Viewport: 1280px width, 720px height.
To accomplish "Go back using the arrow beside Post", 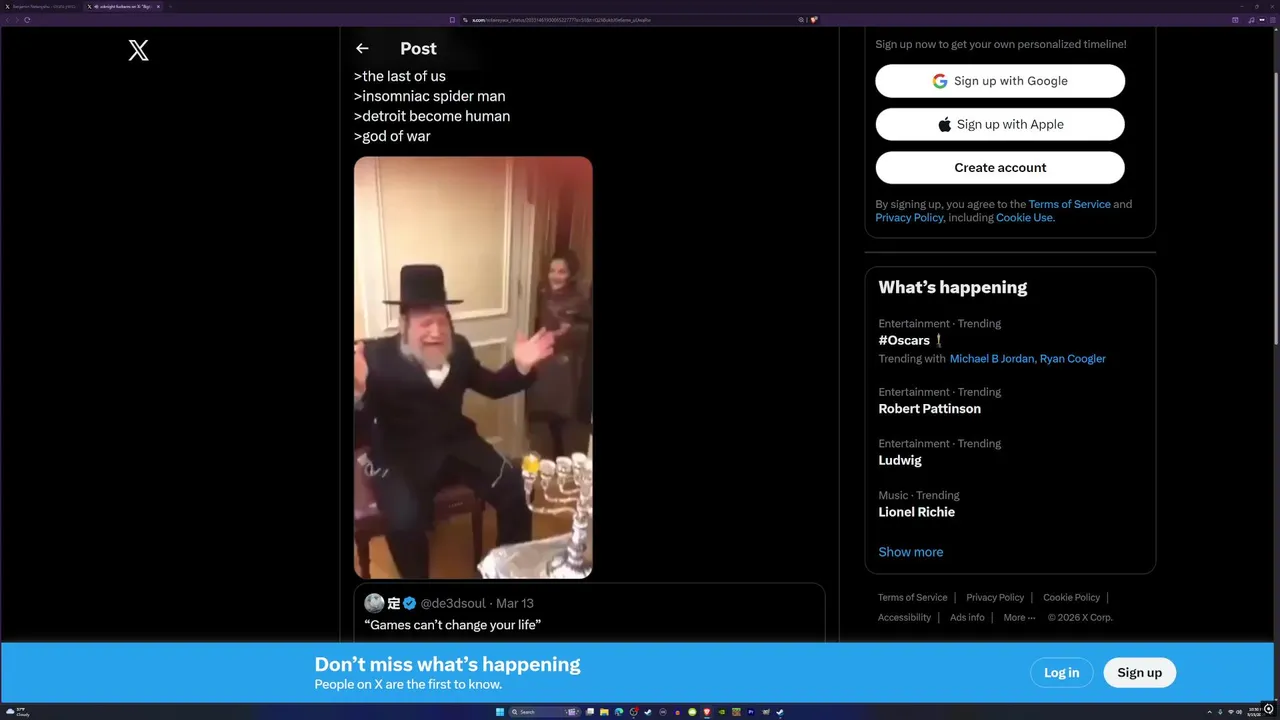I will click(362, 48).
